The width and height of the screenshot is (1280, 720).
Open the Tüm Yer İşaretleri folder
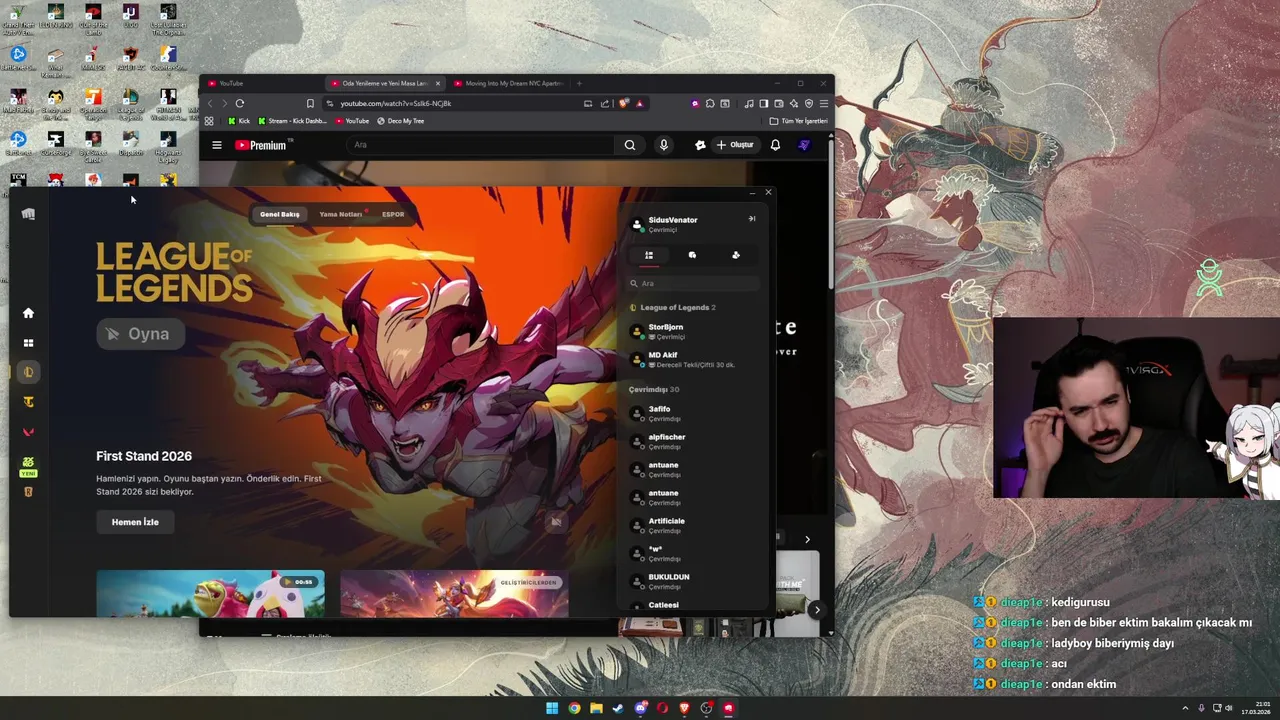(799, 121)
